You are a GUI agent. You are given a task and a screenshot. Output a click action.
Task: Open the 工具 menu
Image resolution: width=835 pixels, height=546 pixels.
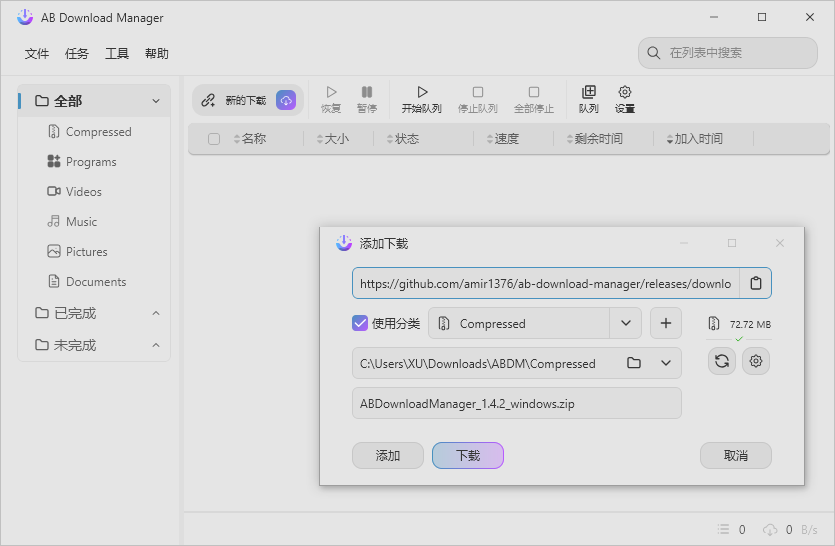pyautogui.click(x=117, y=54)
